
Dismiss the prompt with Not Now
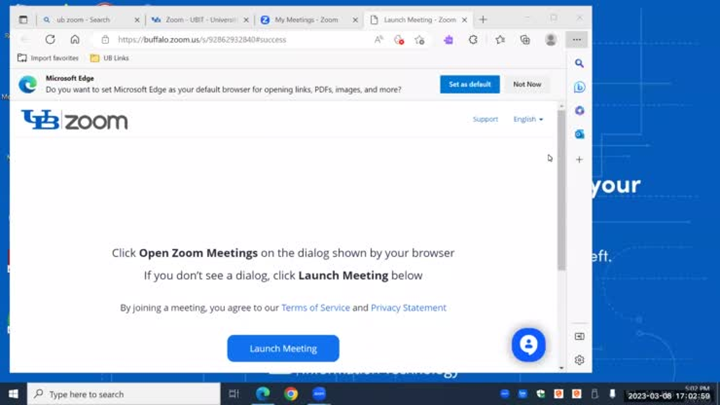[x=527, y=84]
